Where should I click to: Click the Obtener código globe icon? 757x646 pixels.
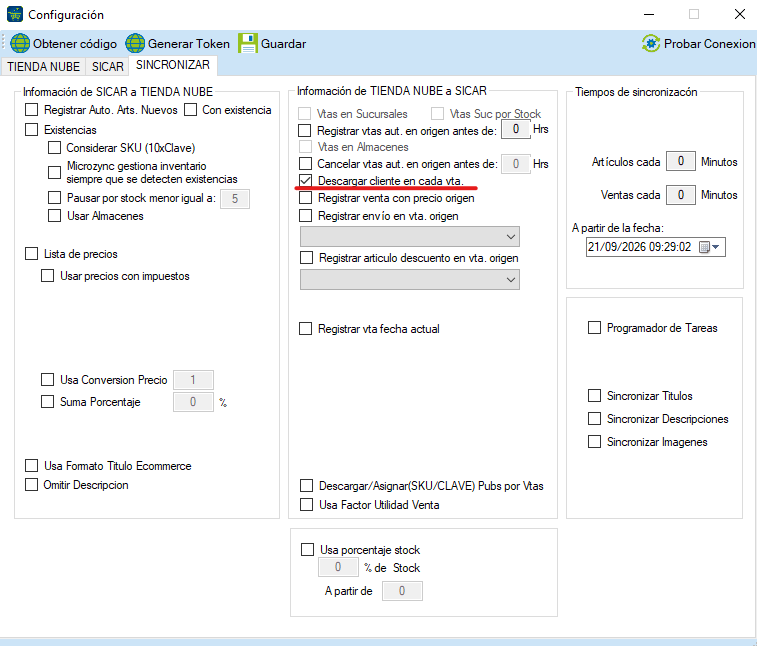[x=20, y=43]
